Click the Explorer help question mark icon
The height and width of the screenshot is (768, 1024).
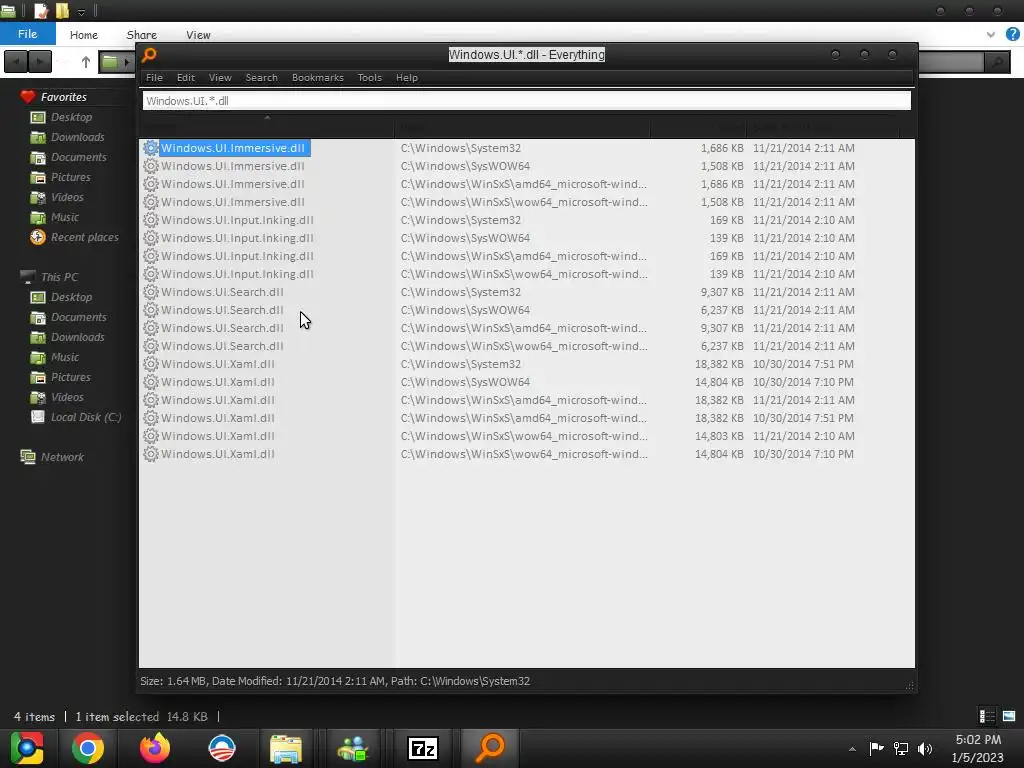coord(1012,34)
